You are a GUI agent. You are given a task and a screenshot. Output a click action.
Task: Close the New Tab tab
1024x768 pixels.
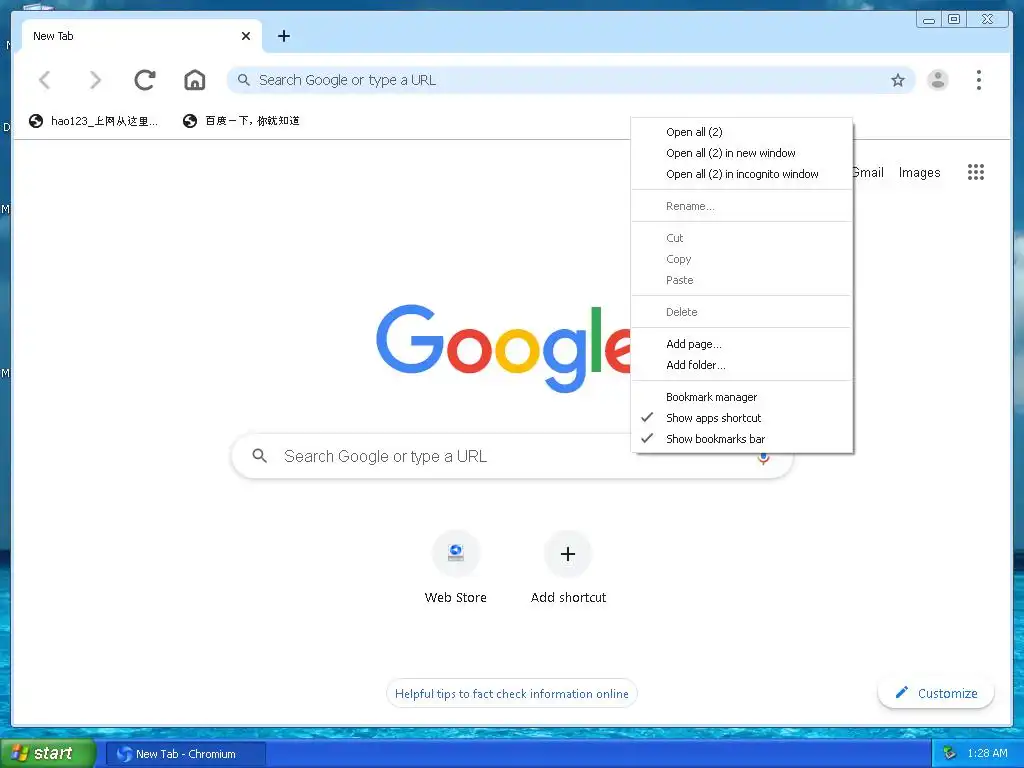click(246, 36)
